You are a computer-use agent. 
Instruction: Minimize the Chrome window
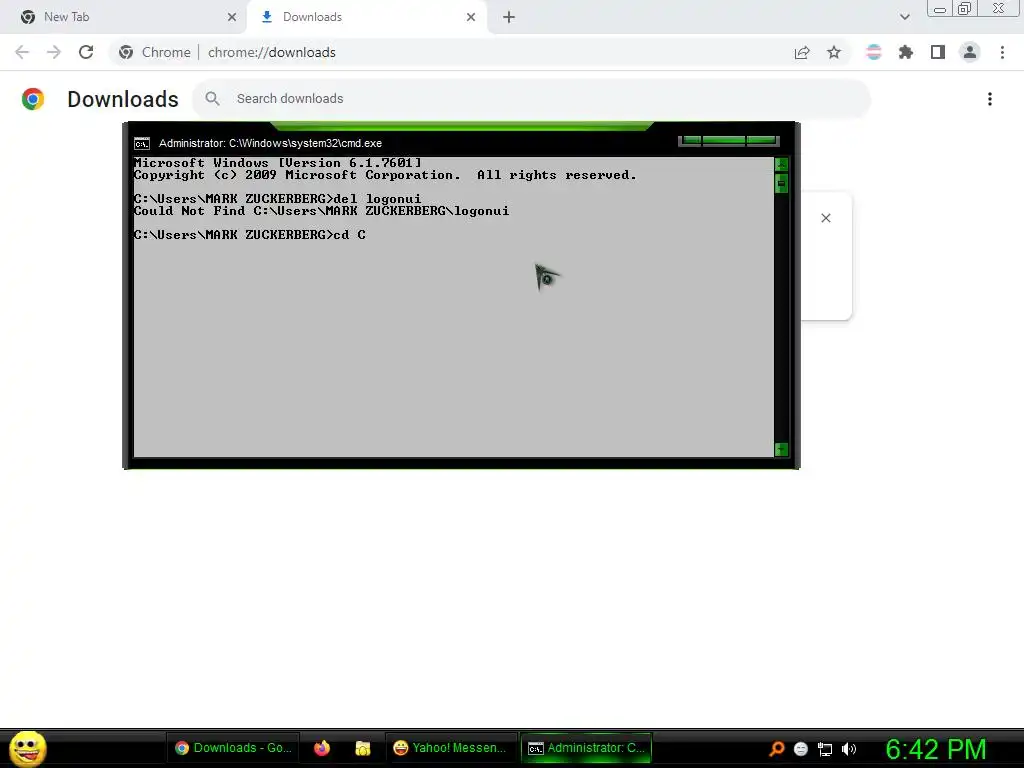[940, 9]
